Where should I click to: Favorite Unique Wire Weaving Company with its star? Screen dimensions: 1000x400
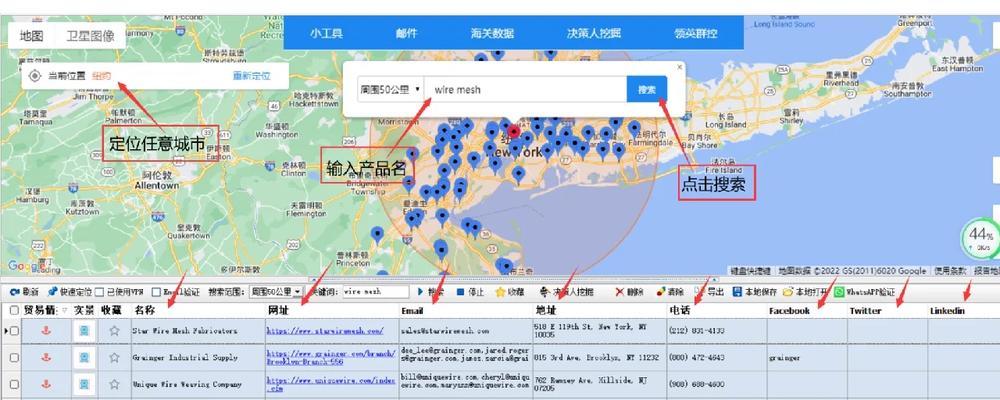(114, 384)
